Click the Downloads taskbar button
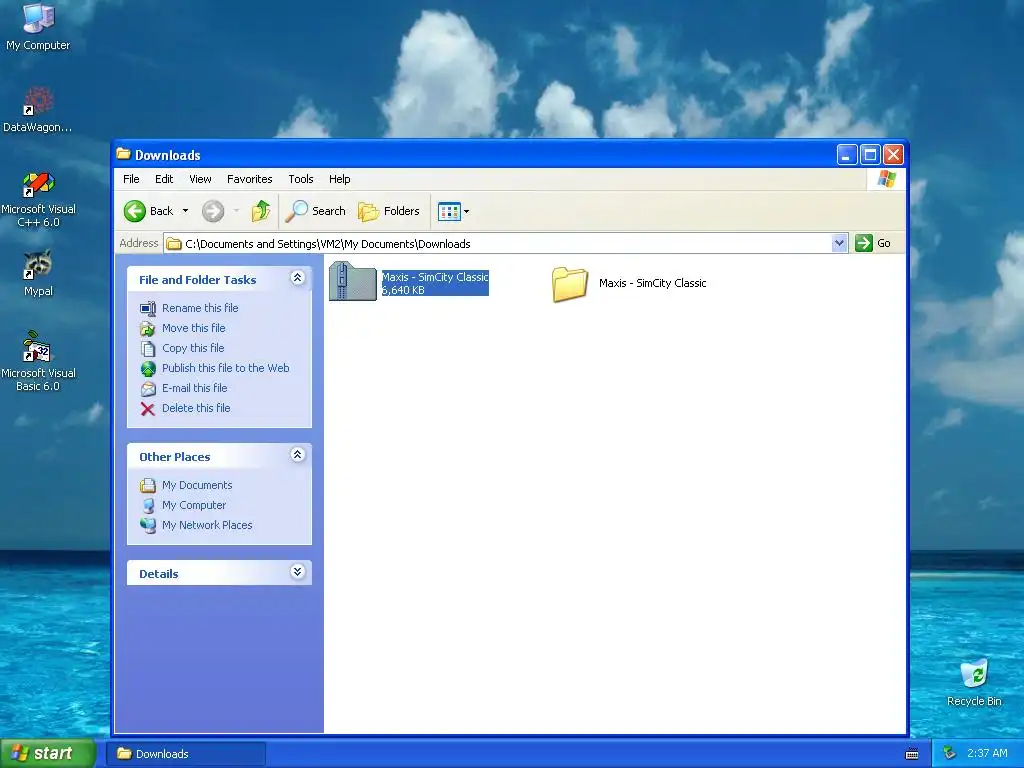The width and height of the screenshot is (1024, 768). pyautogui.click(x=186, y=754)
